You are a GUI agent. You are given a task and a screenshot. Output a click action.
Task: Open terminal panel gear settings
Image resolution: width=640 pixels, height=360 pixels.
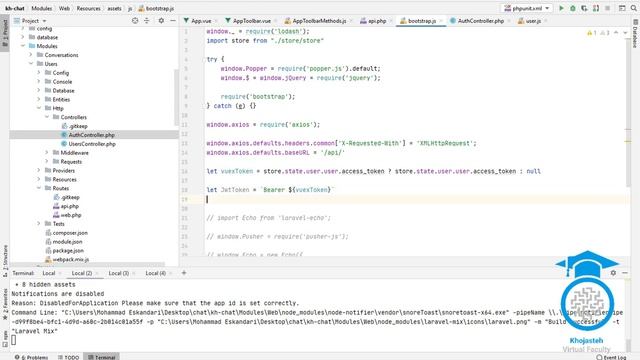pyautogui.click(x=613, y=273)
